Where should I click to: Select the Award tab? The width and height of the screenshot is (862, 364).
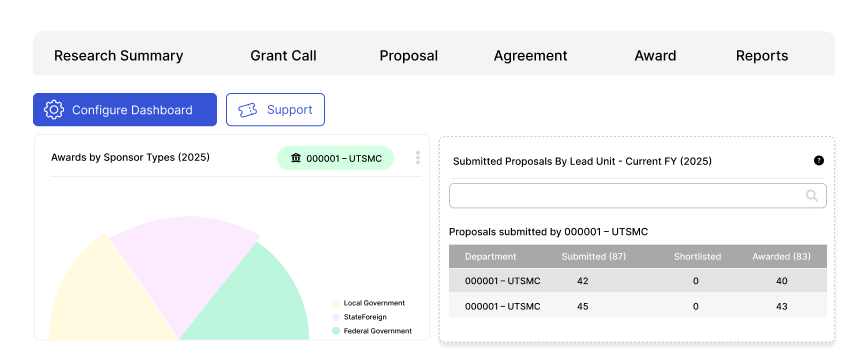click(x=655, y=56)
